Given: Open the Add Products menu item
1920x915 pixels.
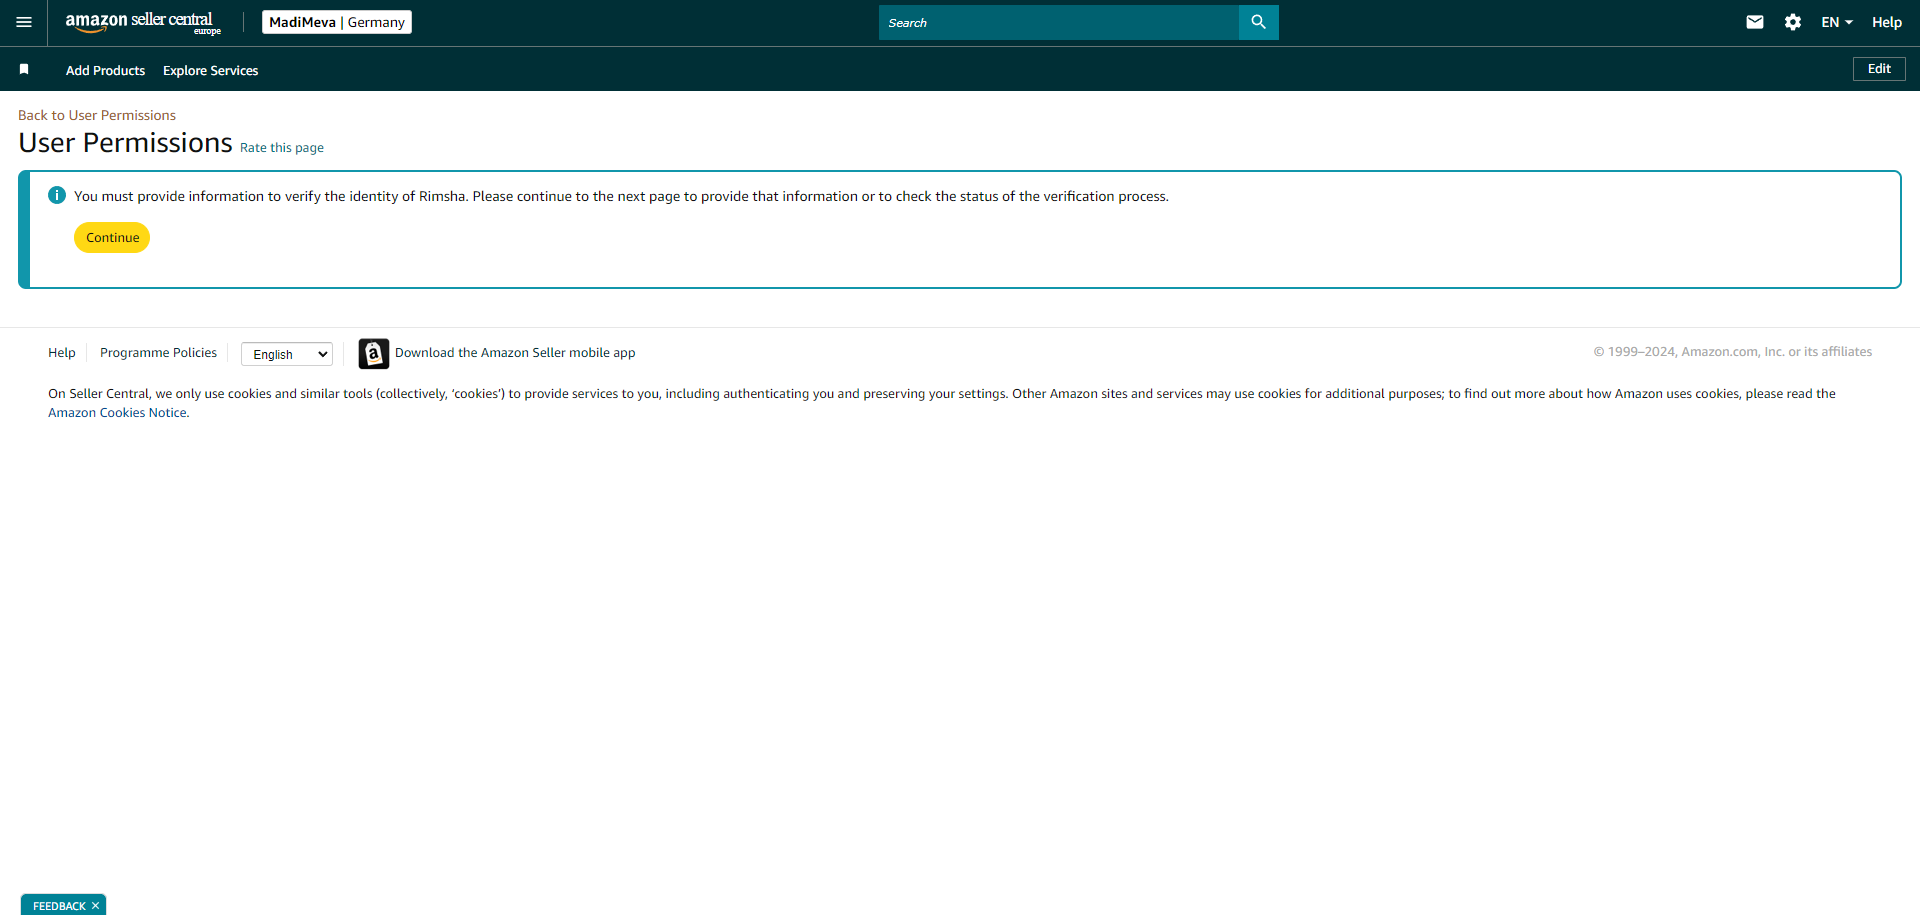Looking at the screenshot, I should pyautogui.click(x=105, y=70).
